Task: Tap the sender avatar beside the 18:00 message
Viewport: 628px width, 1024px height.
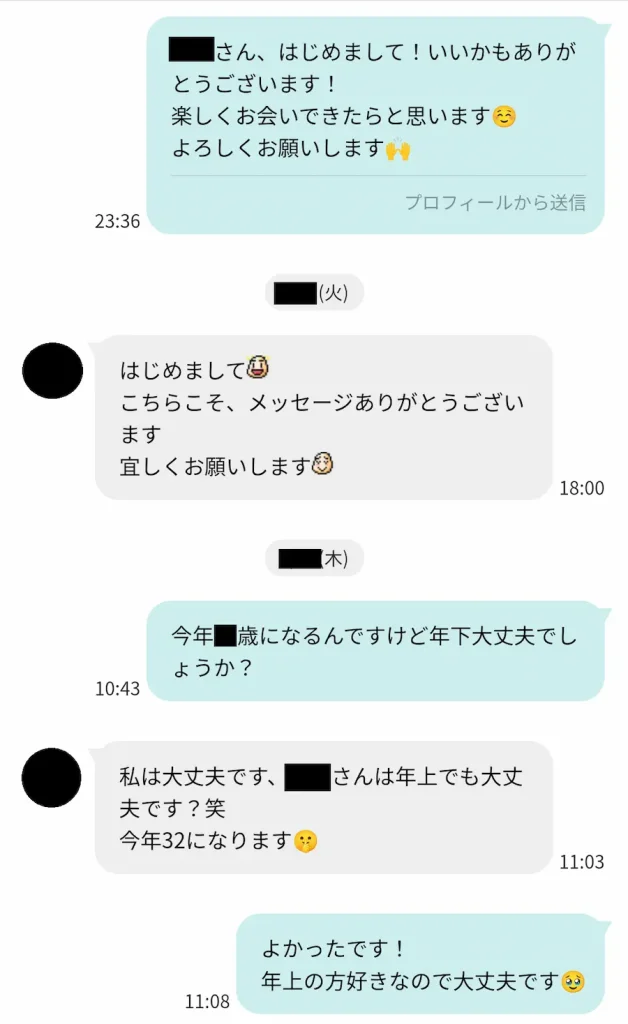Action: 52,370
